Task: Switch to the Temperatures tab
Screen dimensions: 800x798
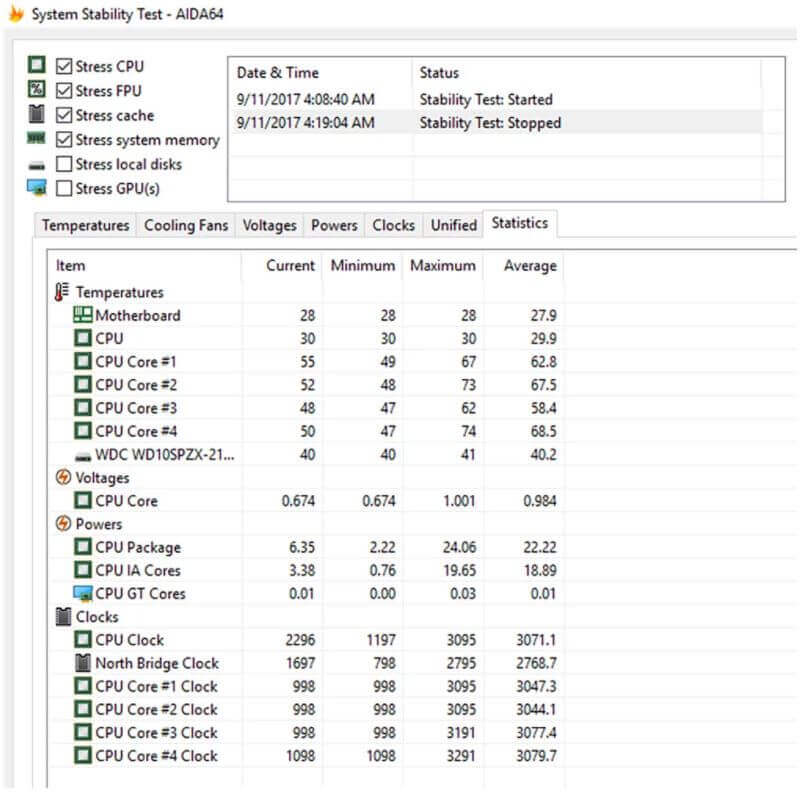Action: coord(85,226)
